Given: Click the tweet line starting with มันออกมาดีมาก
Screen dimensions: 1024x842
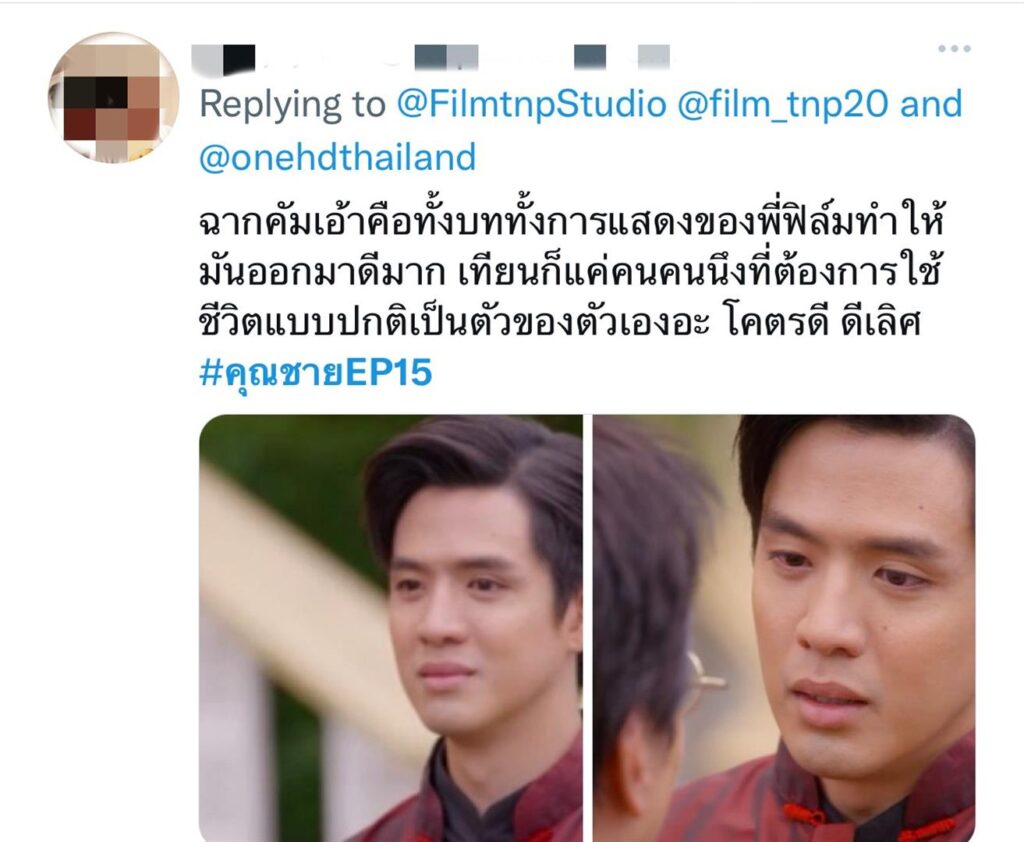Looking at the screenshot, I should click(569, 271).
